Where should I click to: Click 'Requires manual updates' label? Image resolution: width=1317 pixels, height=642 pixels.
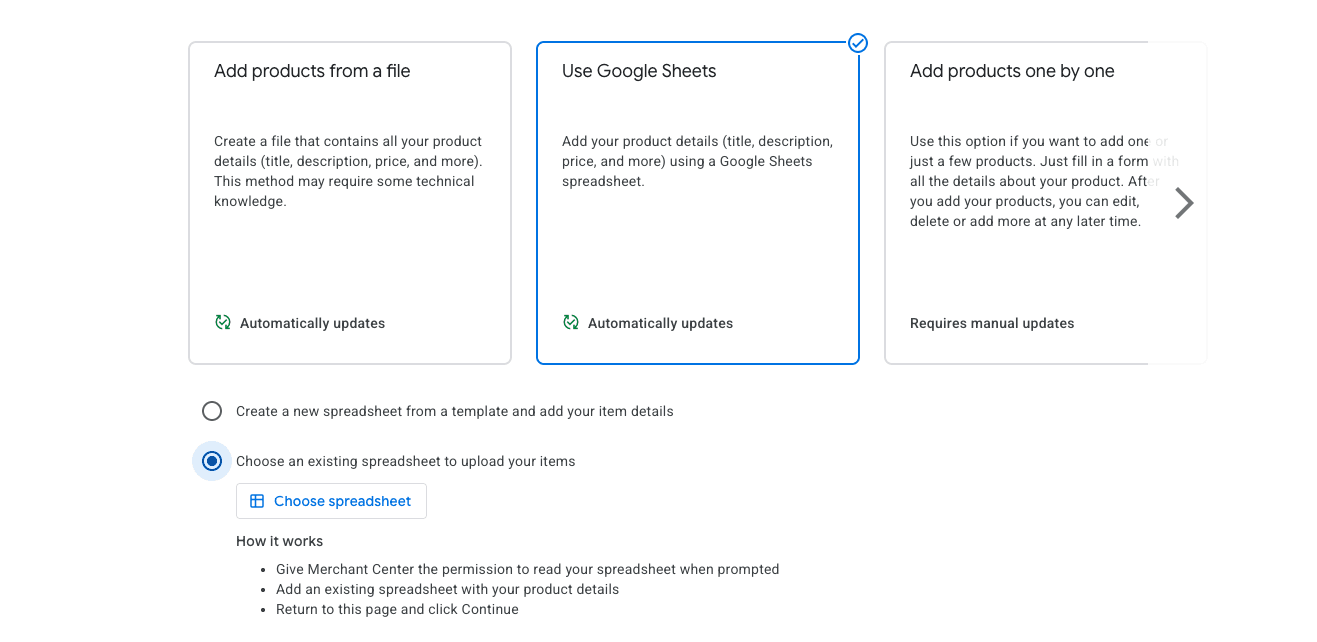tap(992, 322)
